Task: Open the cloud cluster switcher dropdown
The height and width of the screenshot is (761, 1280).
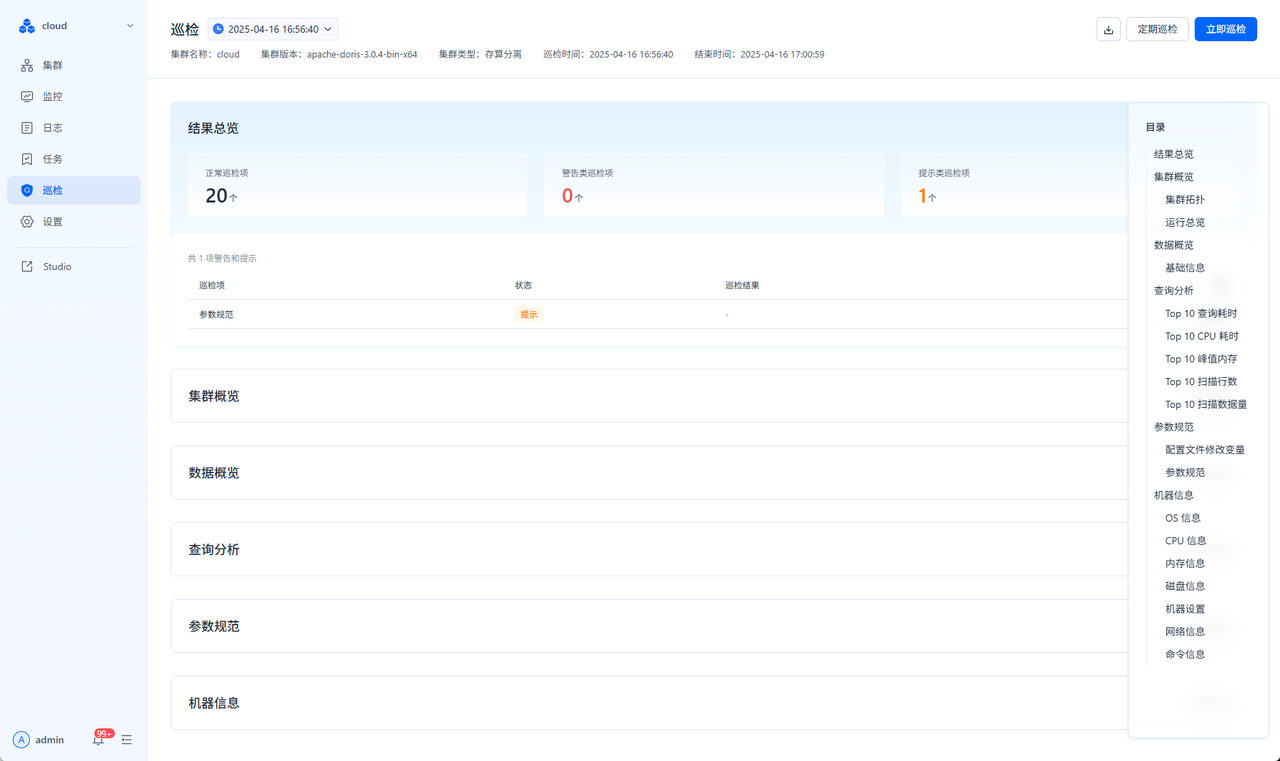Action: [x=129, y=26]
